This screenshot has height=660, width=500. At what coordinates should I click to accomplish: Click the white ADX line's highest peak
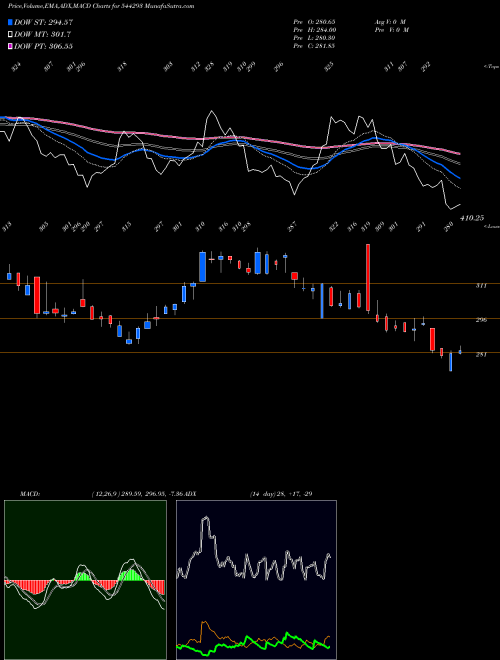pyautogui.click(x=205, y=519)
